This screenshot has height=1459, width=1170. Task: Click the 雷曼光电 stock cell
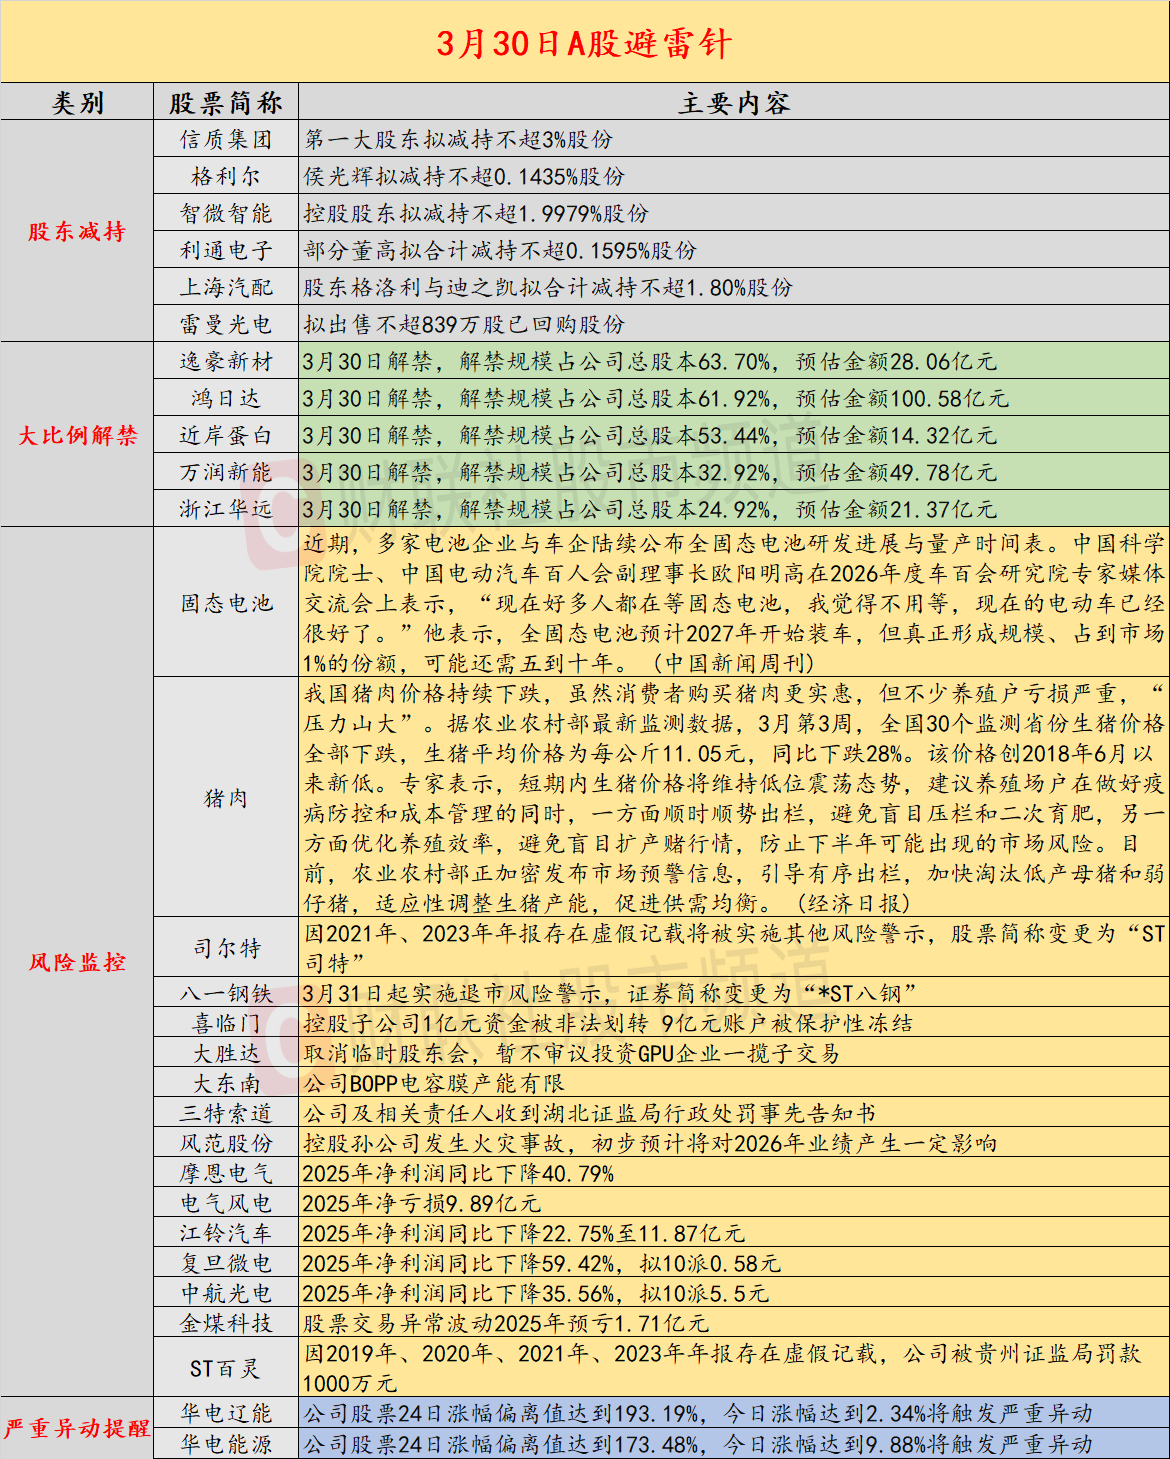[226, 324]
